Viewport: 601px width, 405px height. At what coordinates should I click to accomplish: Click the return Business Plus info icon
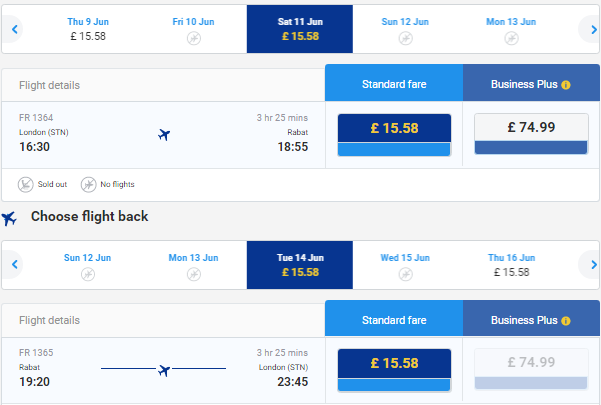tap(566, 321)
